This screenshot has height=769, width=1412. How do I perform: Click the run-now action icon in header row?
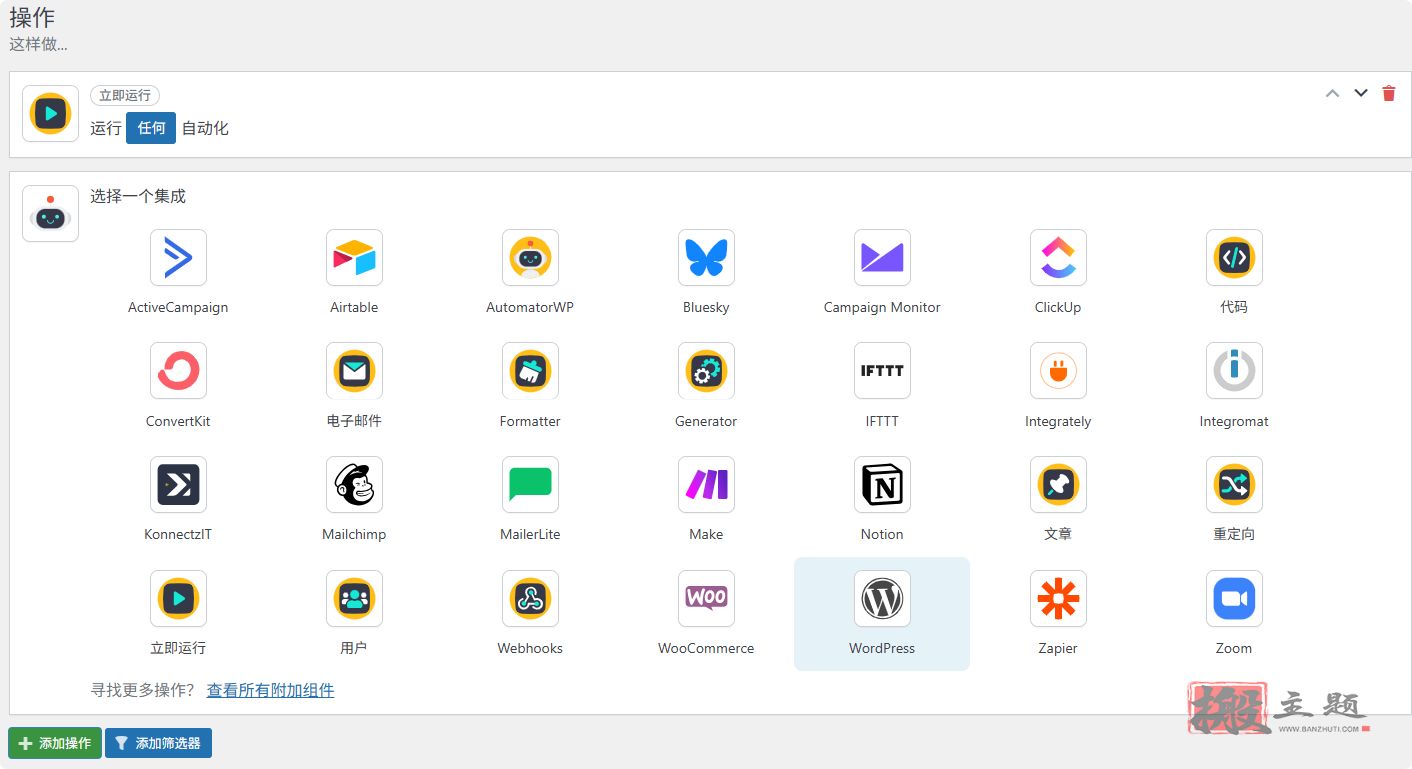pos(50,113)
